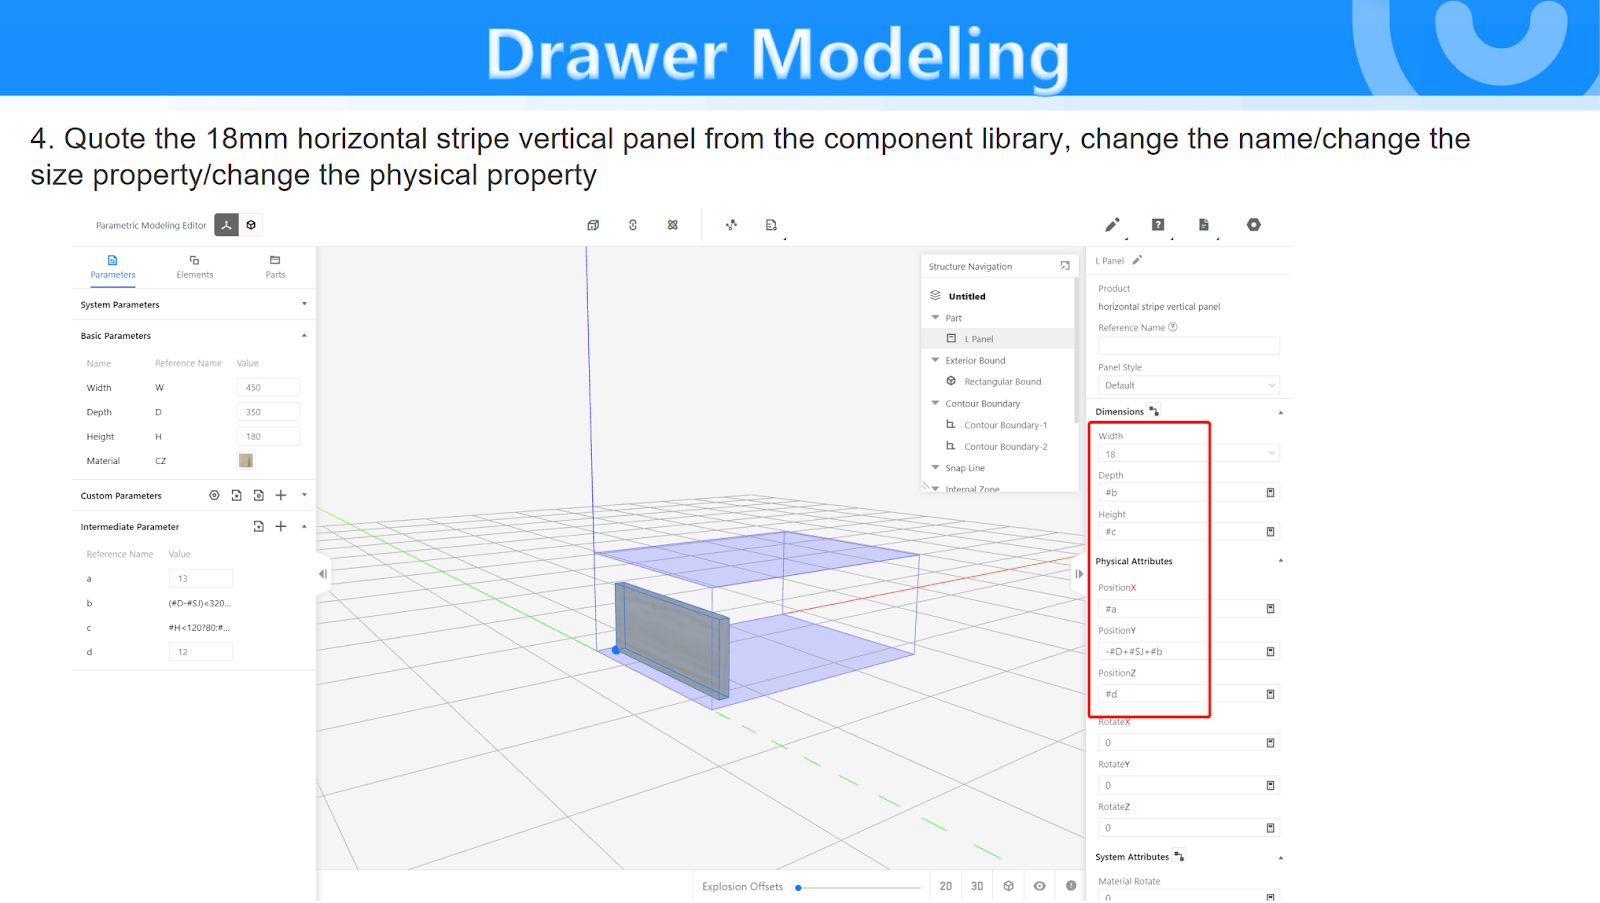The height and width of the screenshot is (903, 1600).
Task: Click the link/chain icon in top toolbar
Action: 633,225
